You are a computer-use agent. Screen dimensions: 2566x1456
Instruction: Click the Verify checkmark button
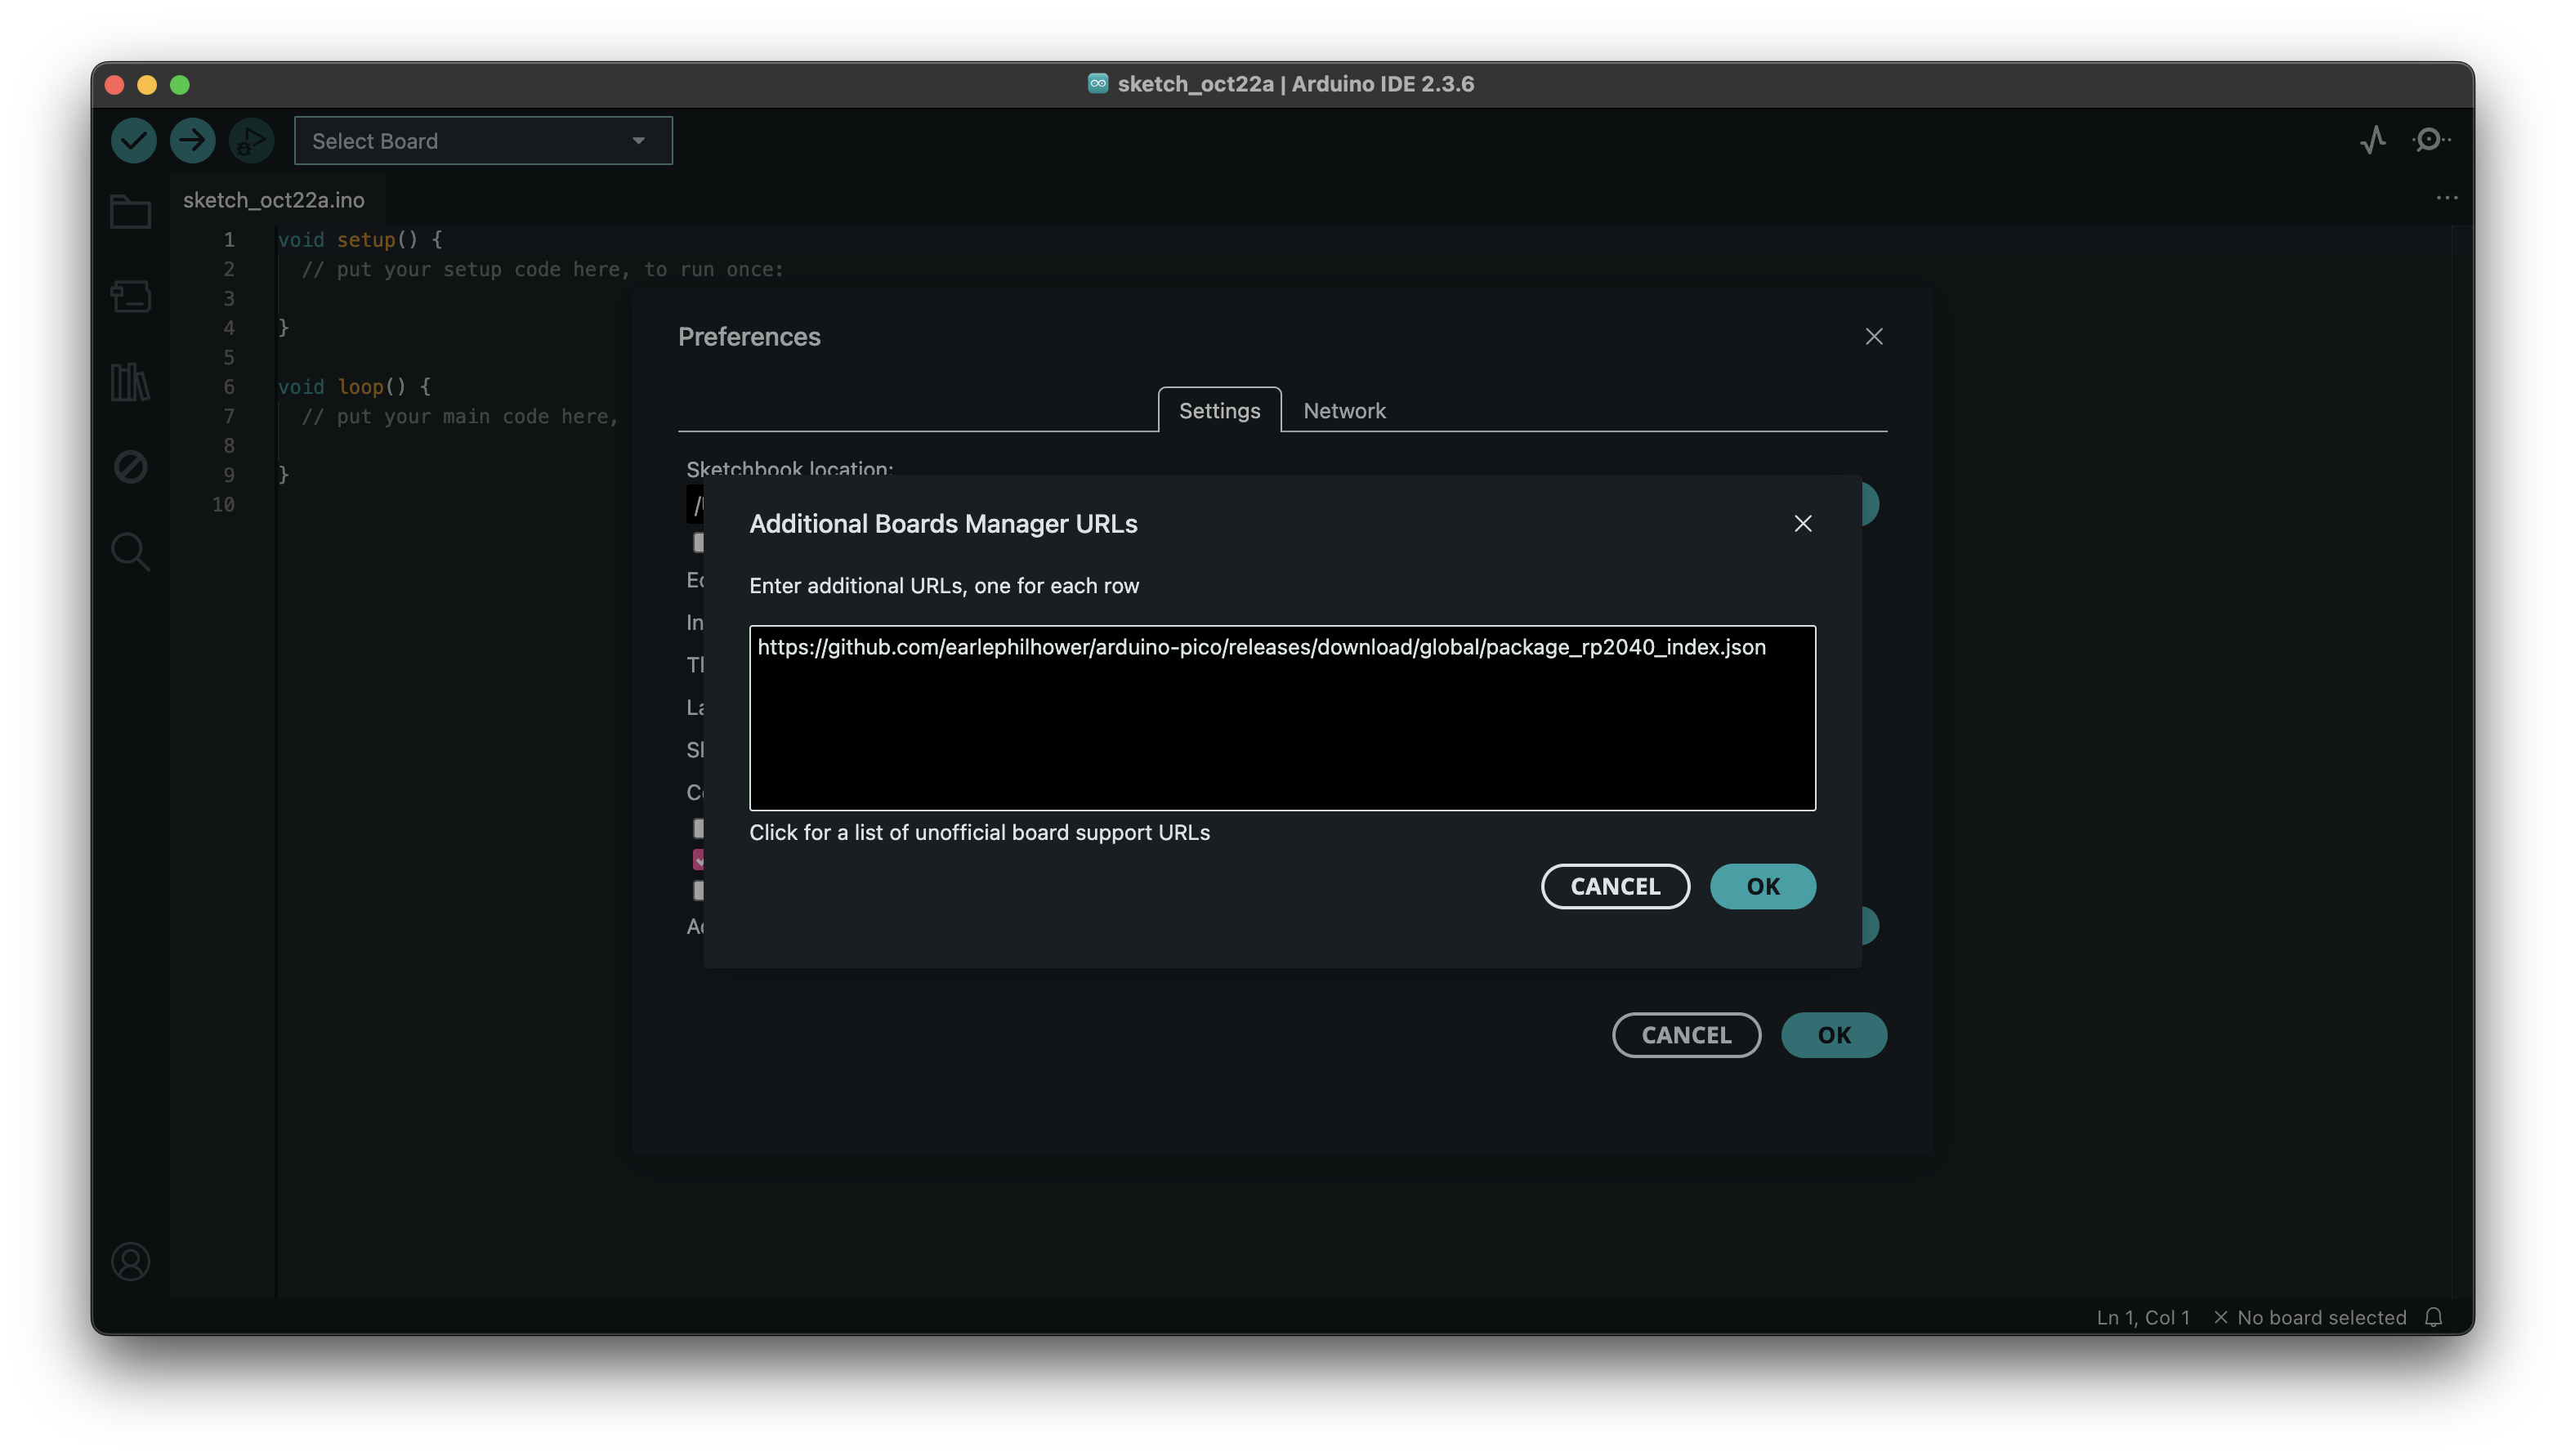[x=133, y=141]
